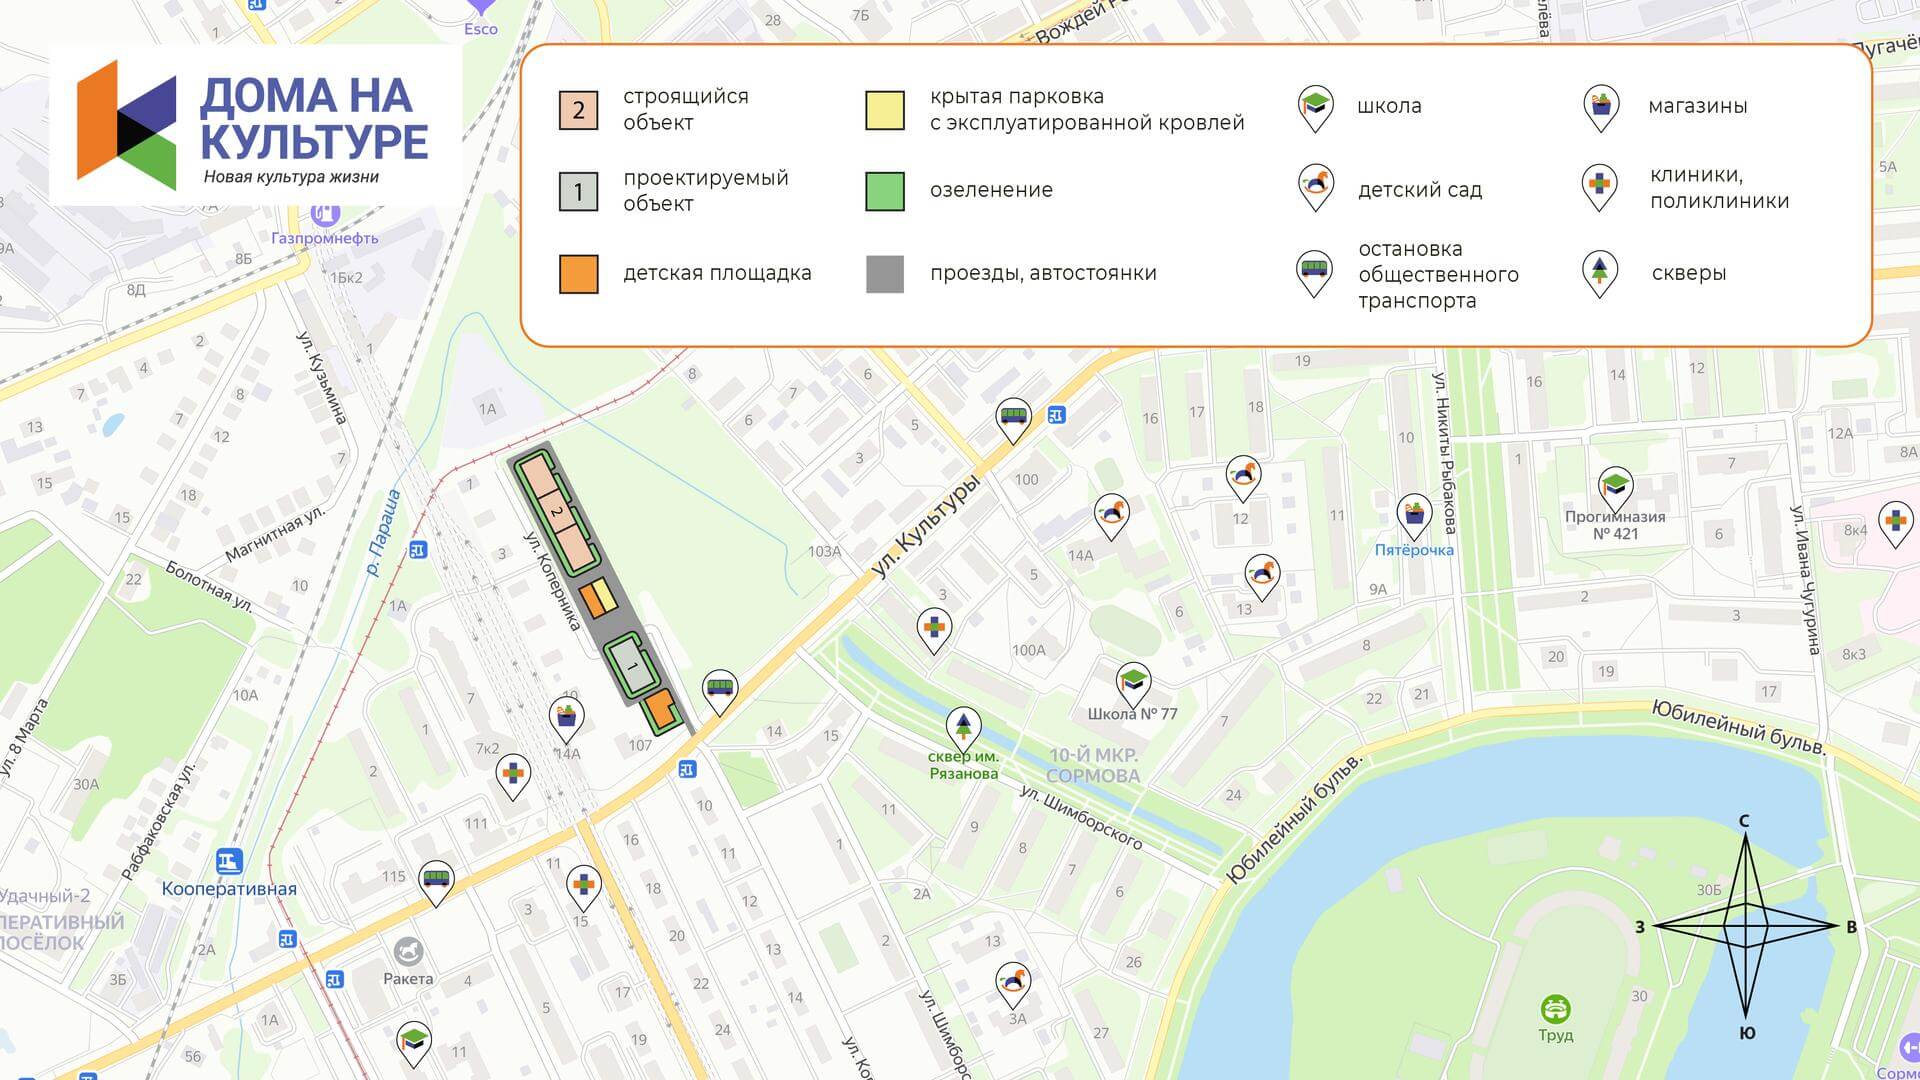Click clinic pin near building 7к2
The width and height of the screenshot is (1920, 1080).
(513, 777)
